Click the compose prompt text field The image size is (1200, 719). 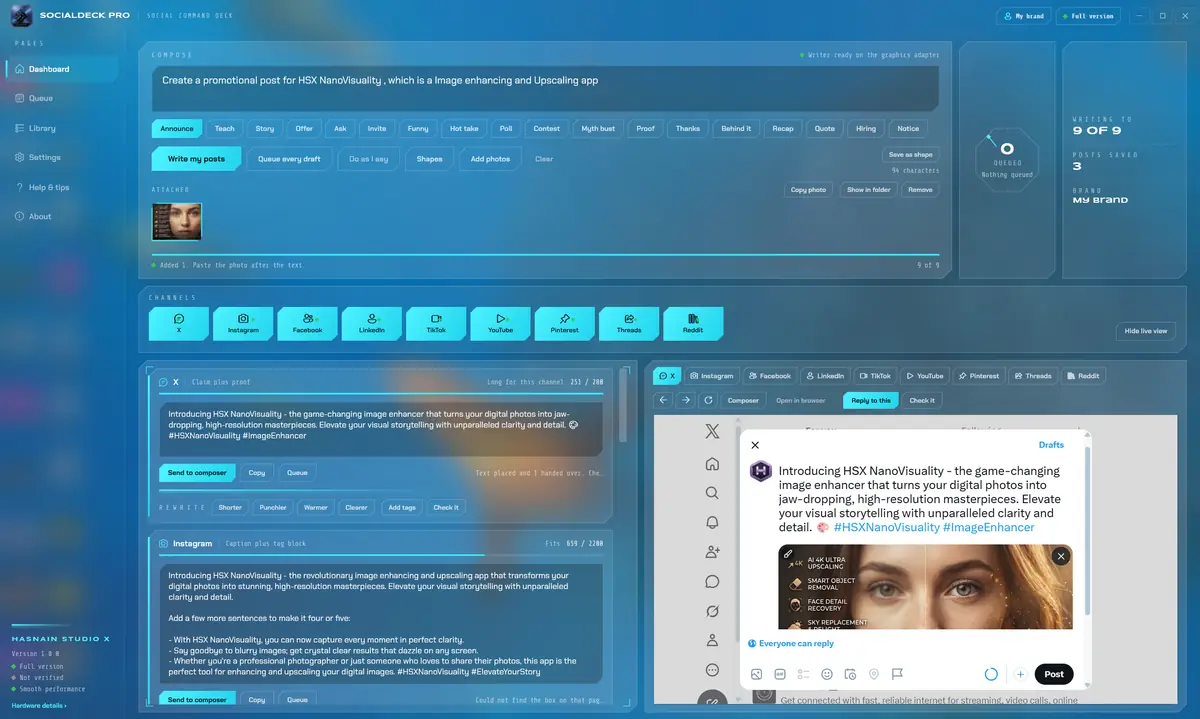[545, 88]
